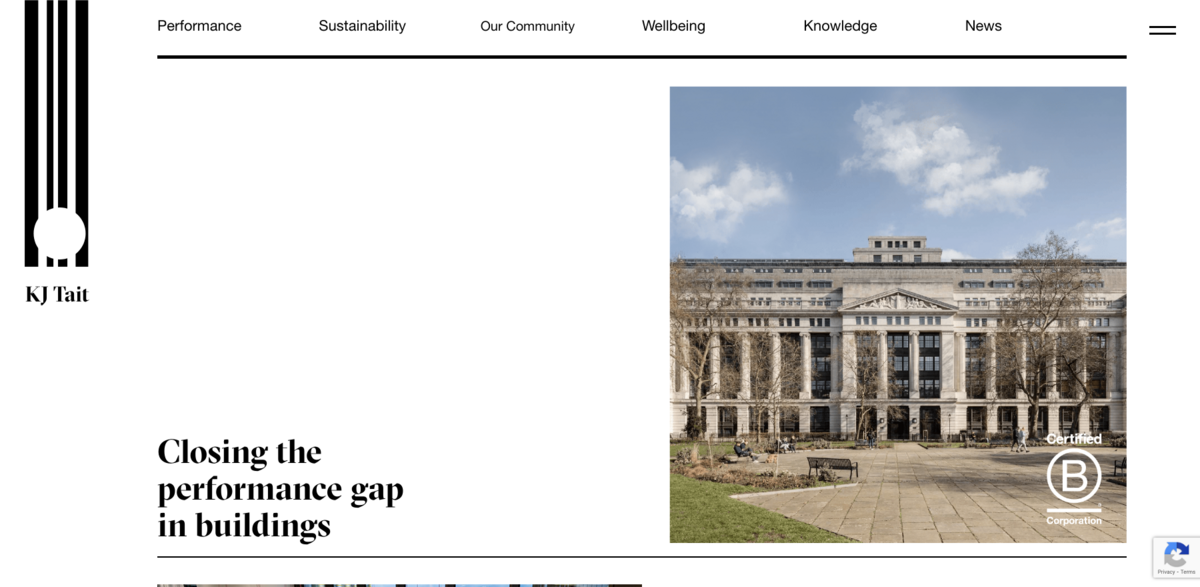Click the 'Closing the performance gap' headline
Image resolution: width=1200 pixels, height=587 pixels.
(x=280, y=489)
